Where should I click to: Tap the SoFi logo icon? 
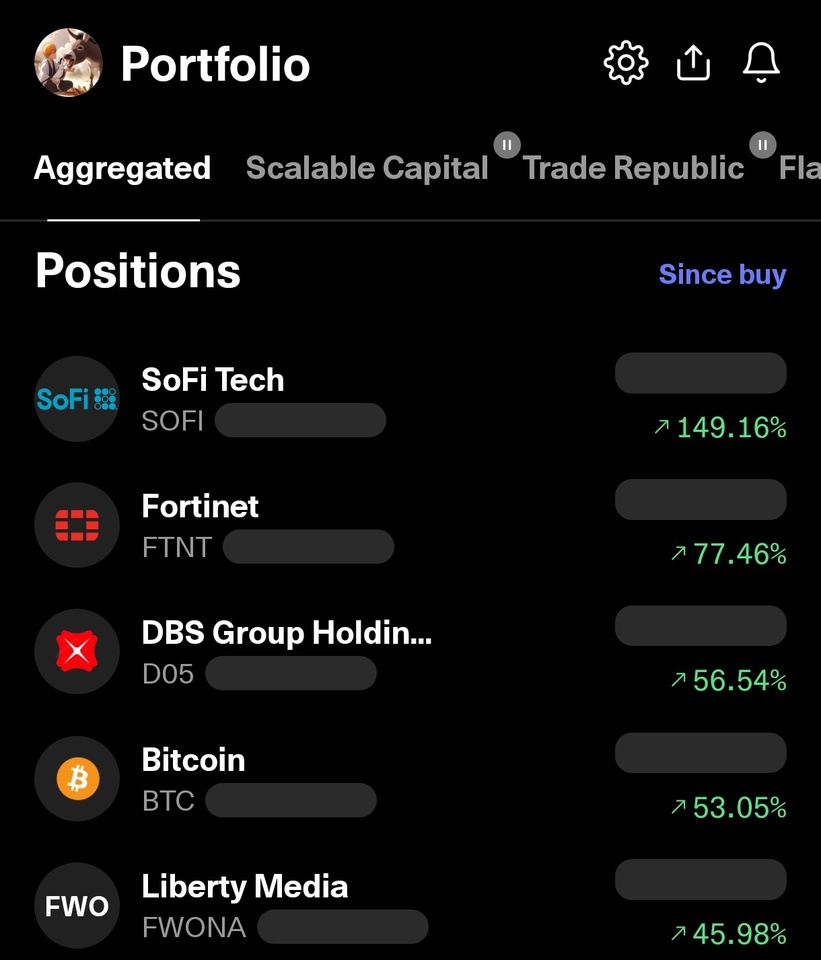[x=77, y=399]
